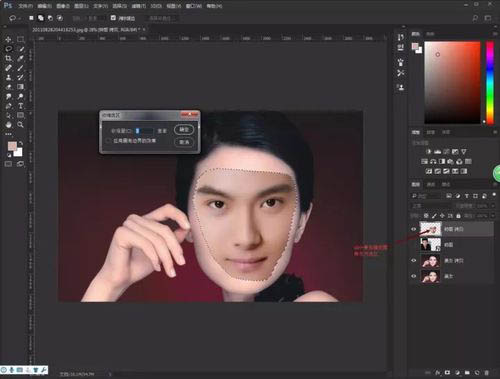Enable the checkbox in shrink selection dialog
Screen dimensions: 500x379
point(108,141)
